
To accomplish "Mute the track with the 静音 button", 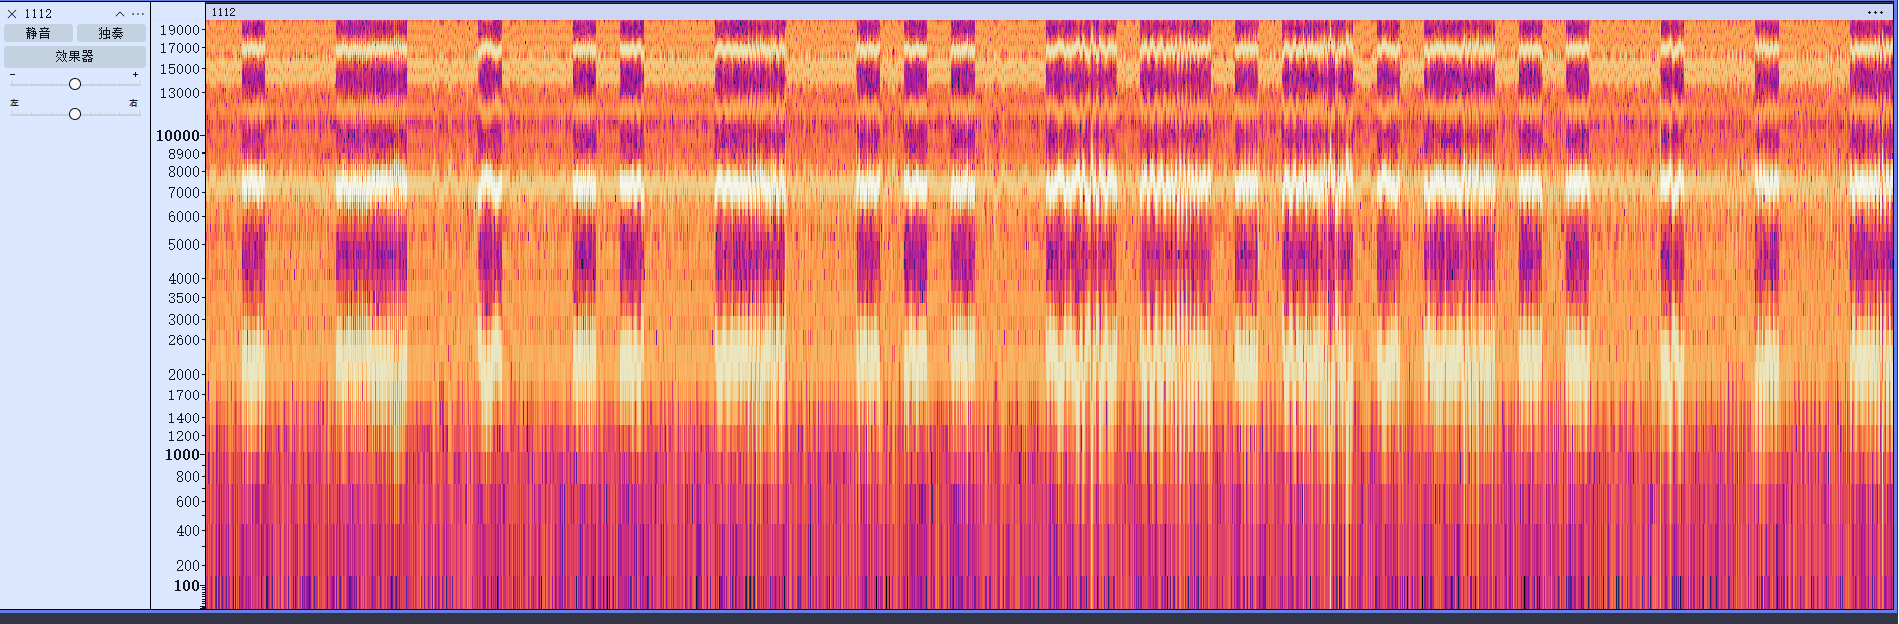I will click(38, 33).
